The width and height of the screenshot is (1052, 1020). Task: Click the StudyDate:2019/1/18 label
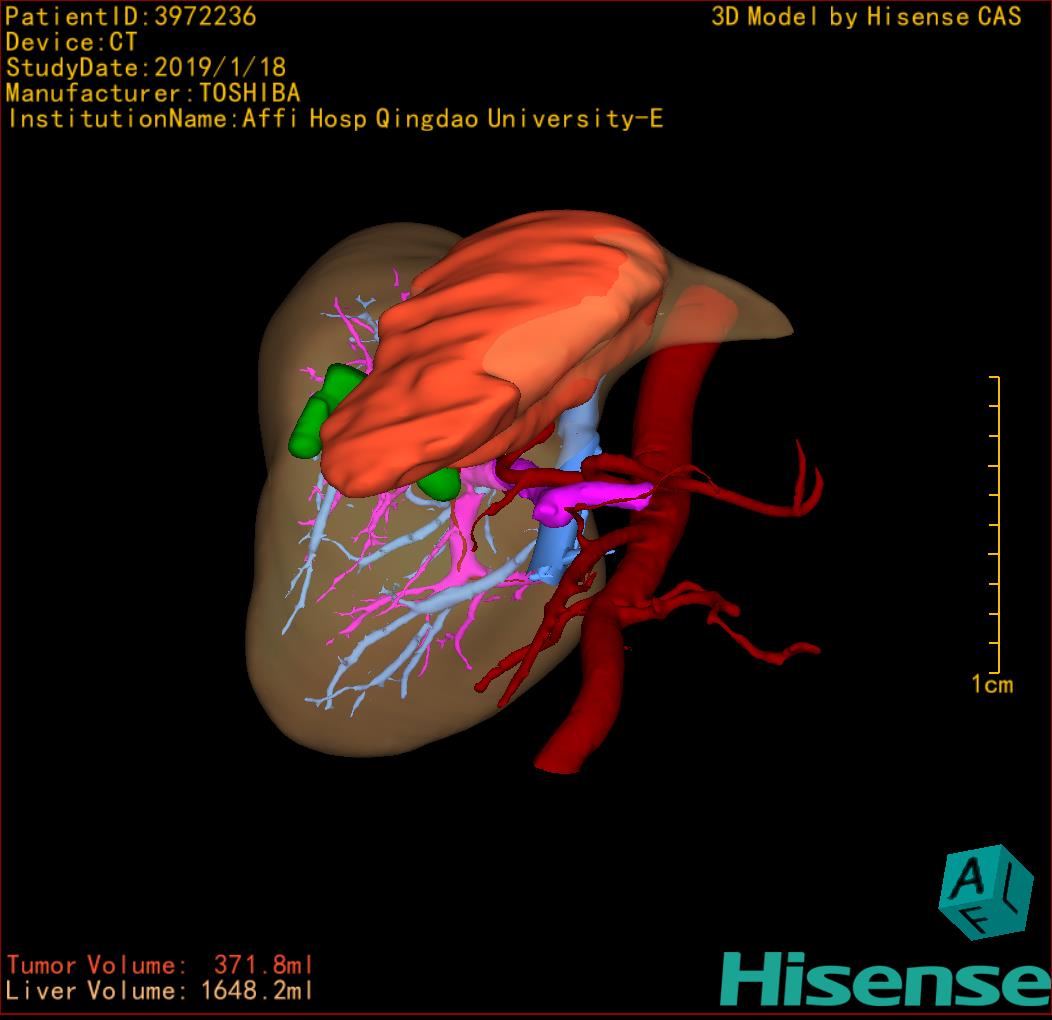click(x=146, y=67)
